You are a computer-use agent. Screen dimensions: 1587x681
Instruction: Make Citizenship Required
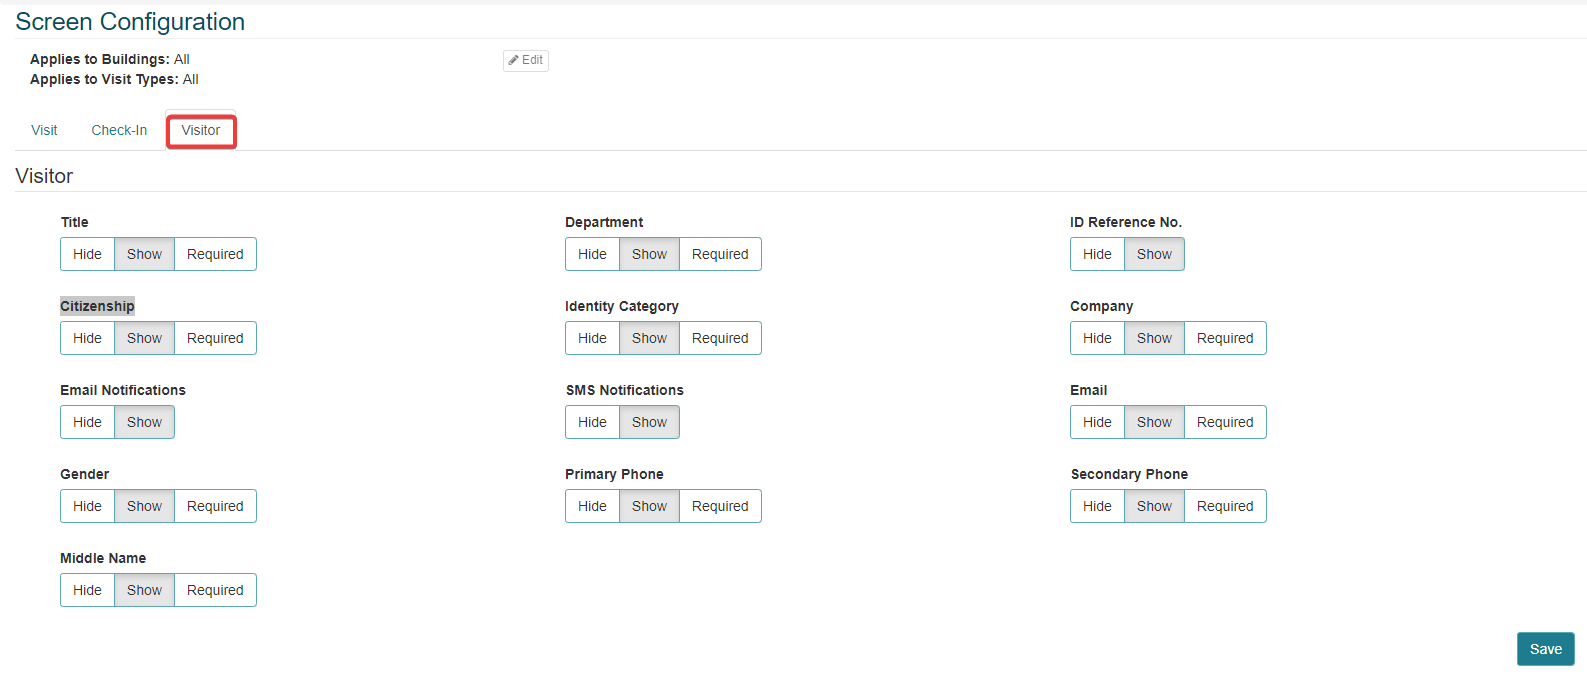coord(215,338)
